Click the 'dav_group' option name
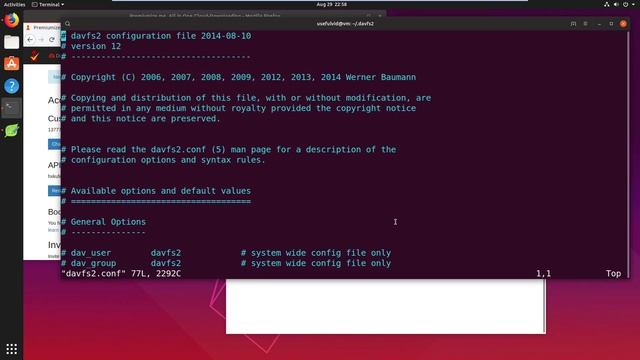This screenshot has width=640, height=360. coord(93,263)
